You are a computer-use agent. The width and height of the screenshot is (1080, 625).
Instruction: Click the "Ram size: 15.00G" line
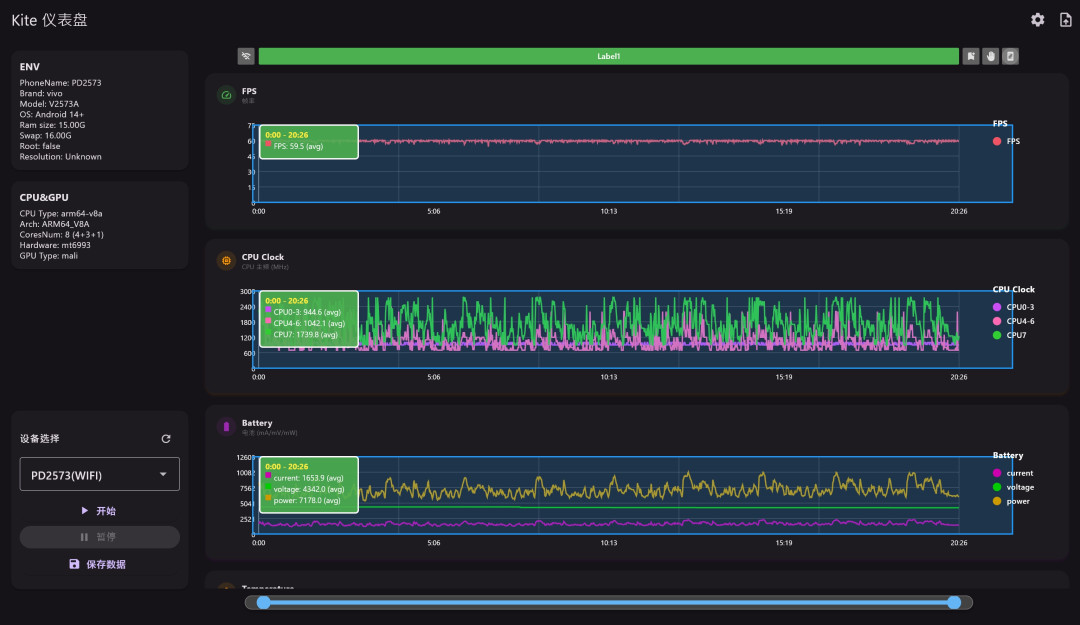pyautogui.click(x=52, y=125)
